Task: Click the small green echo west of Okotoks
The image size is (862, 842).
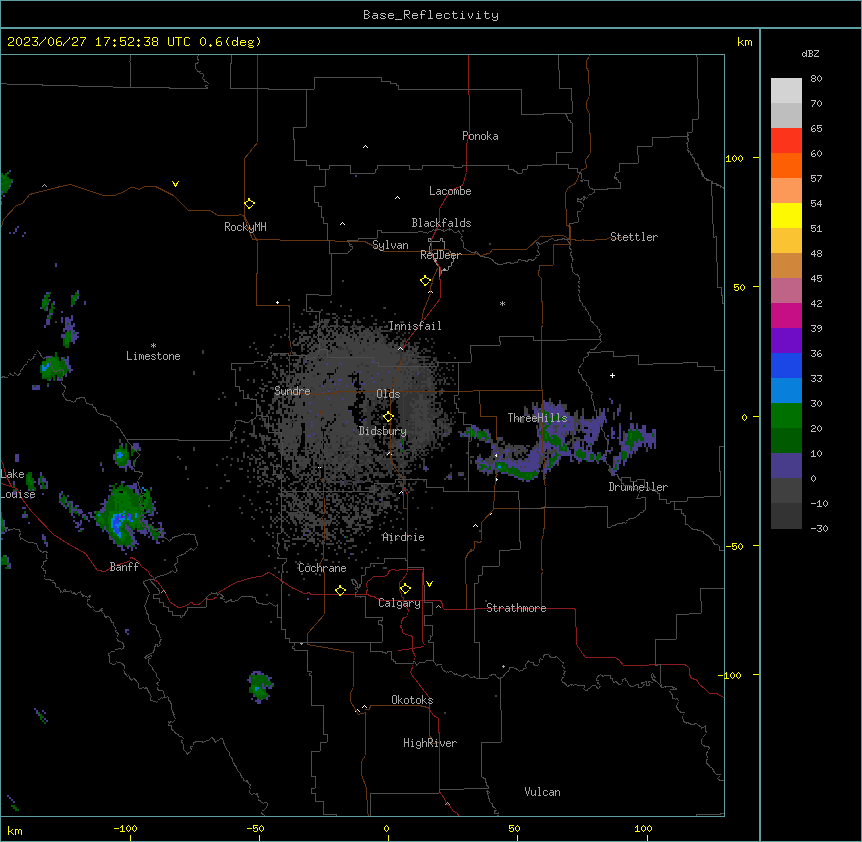Action: click(x=260, y=686)
